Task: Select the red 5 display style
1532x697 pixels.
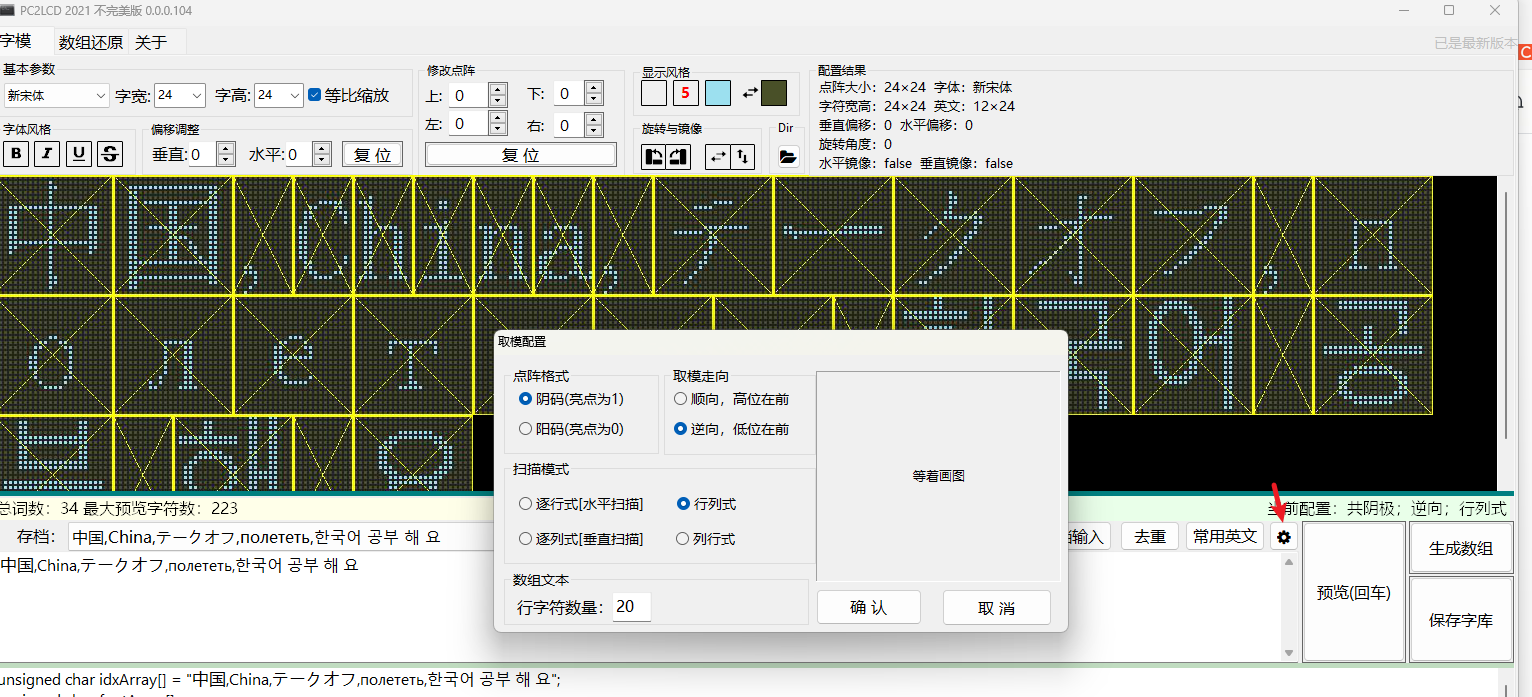Action: tap(685, 93)
